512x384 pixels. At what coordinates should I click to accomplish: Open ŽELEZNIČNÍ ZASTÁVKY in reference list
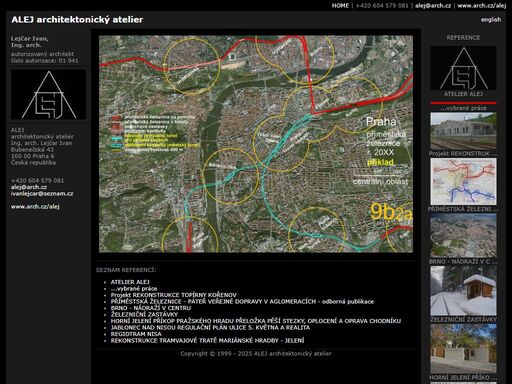144,314
